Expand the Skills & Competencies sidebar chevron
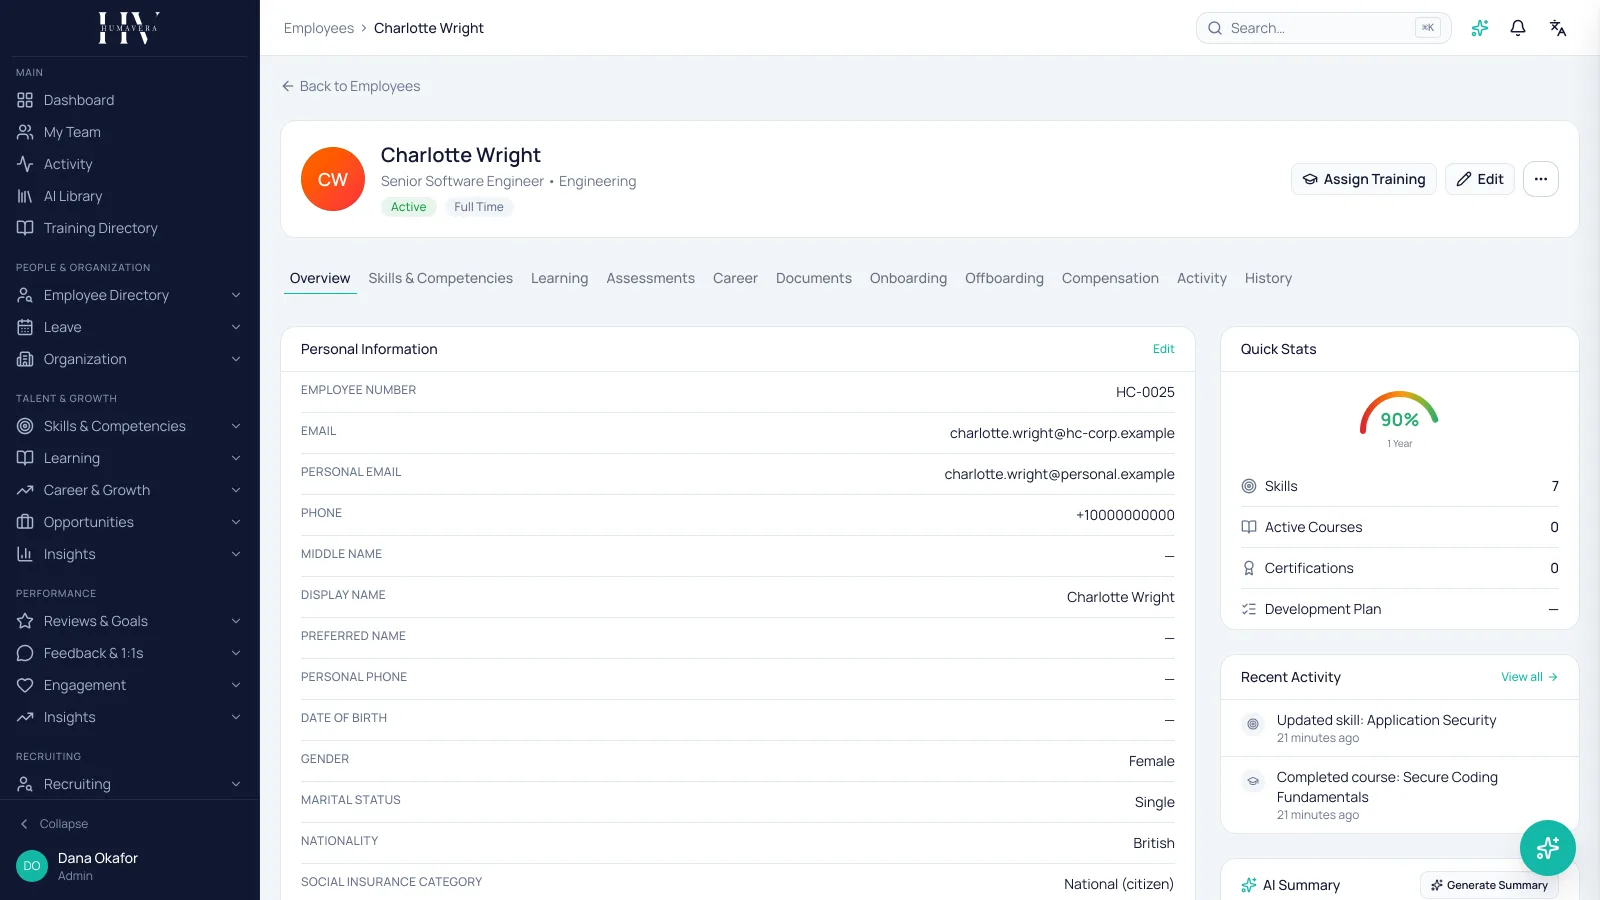Viewport: 1600px width, 900px height. (x=236, y=426)
